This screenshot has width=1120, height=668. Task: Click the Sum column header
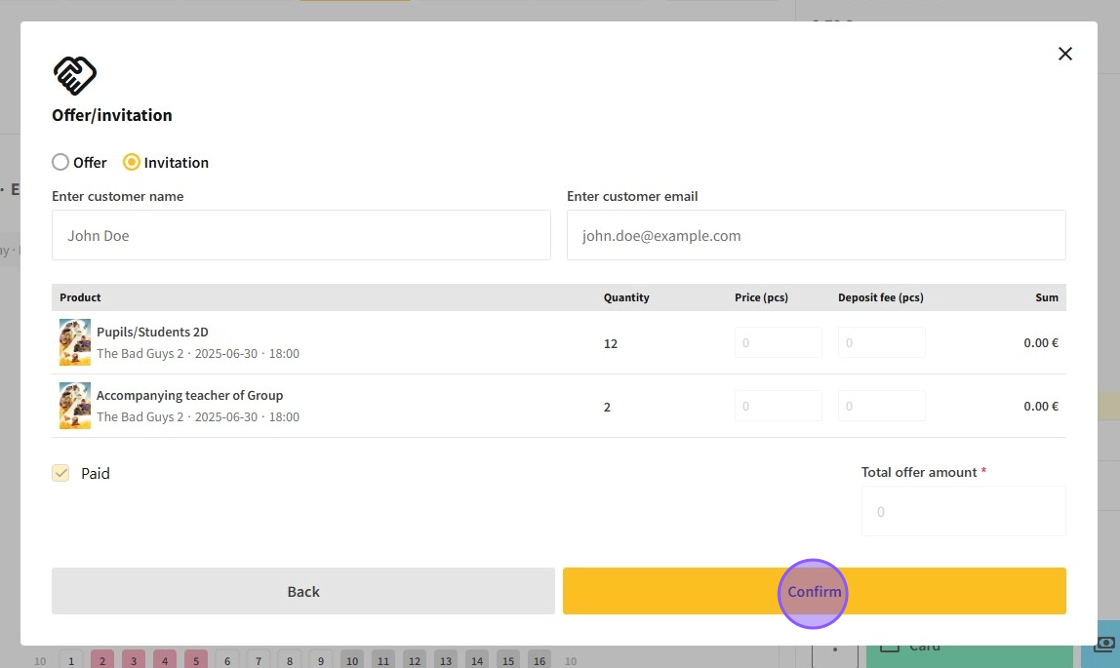tap(1046, 297)
